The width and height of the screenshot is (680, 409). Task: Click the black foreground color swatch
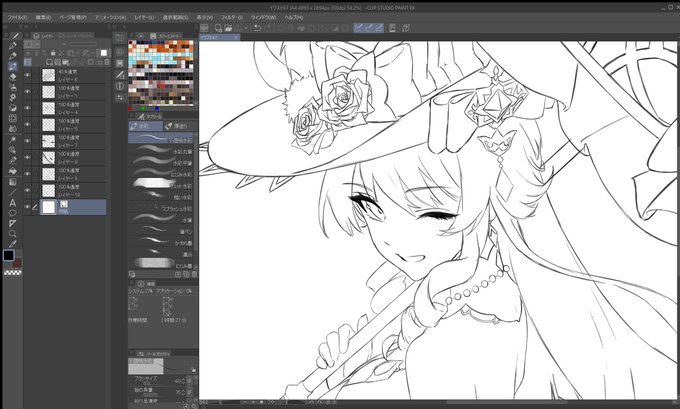(9, 255)
